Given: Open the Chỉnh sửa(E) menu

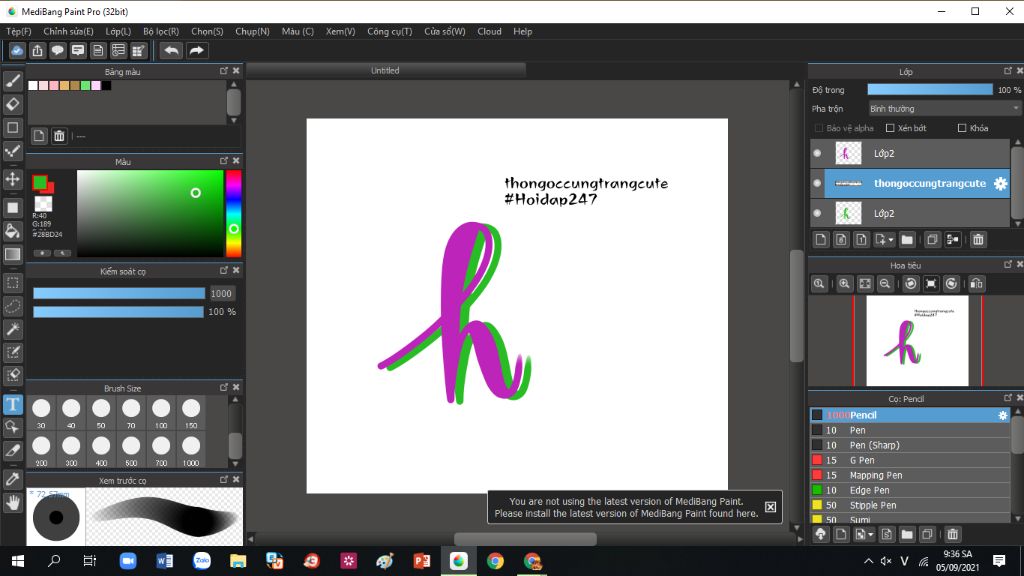Looking at the screenshot, I should [x=68, y=31].
